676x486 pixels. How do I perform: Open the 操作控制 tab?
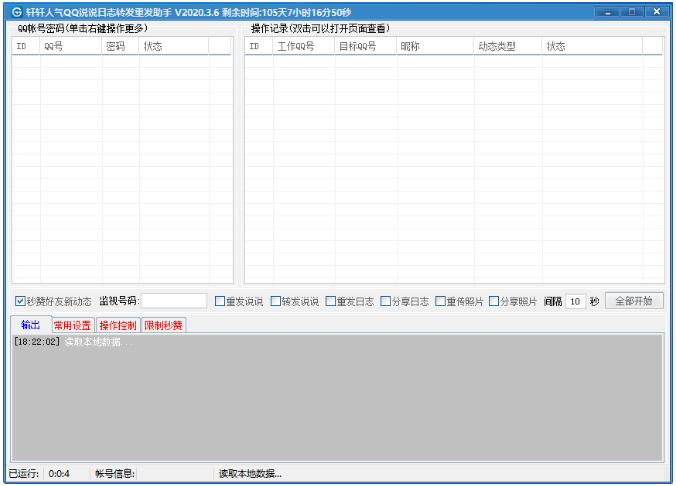[x=118, y=326]
